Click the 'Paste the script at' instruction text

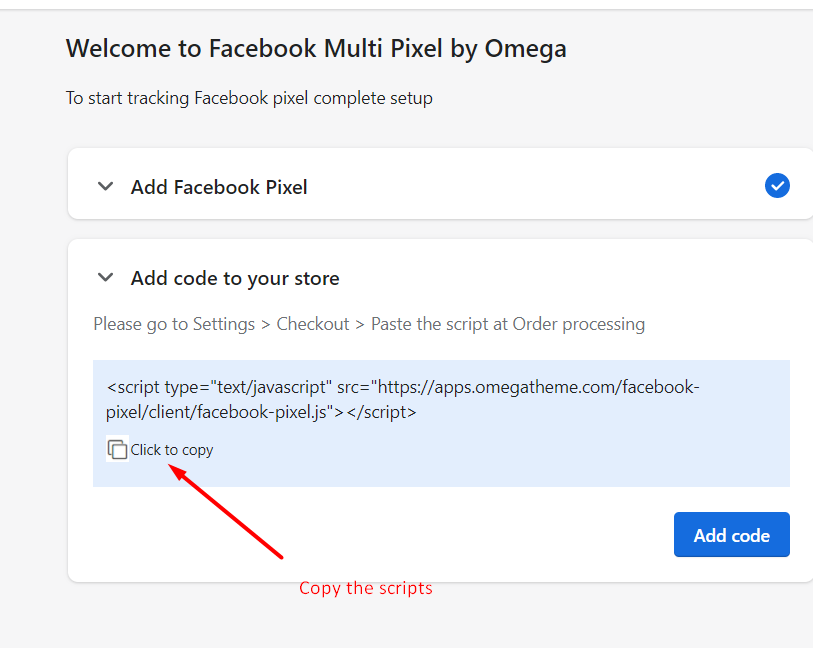[x=440, y=324]
